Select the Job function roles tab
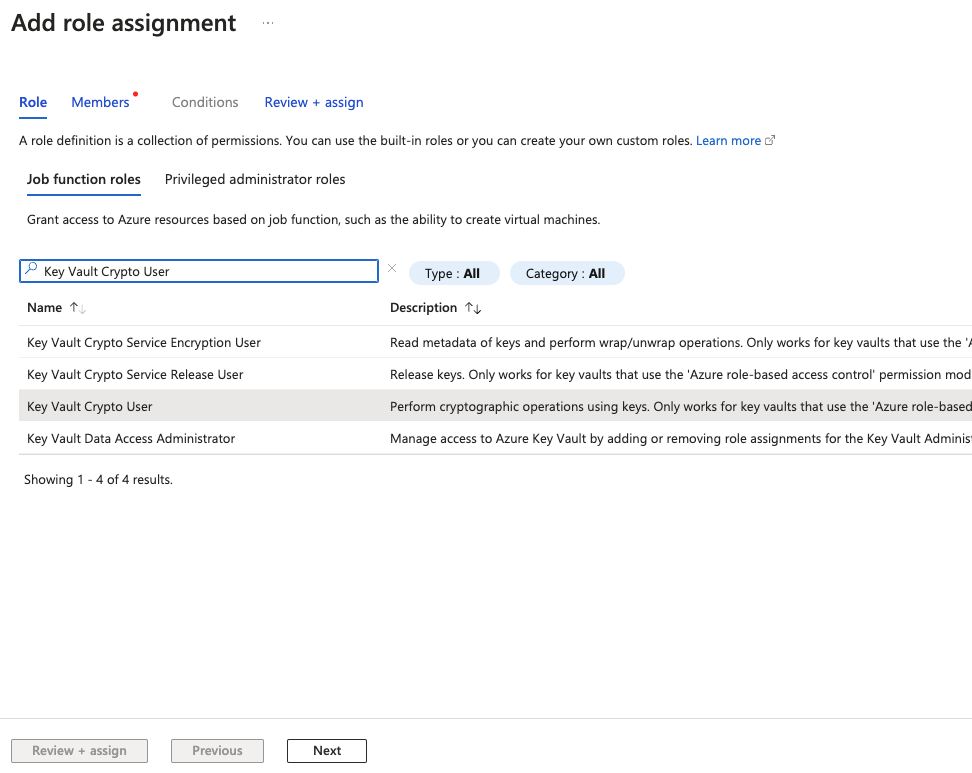This screenshot has width=972, height=773. (x=84, y=179)
